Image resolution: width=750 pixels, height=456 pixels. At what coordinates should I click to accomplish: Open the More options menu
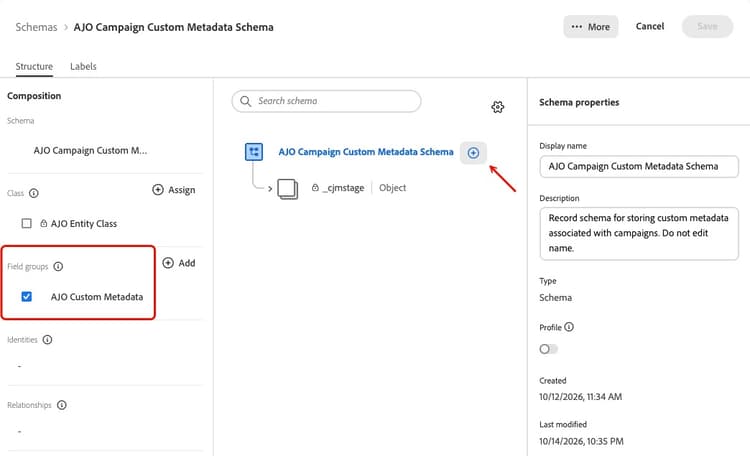click(x=591, y=27)
